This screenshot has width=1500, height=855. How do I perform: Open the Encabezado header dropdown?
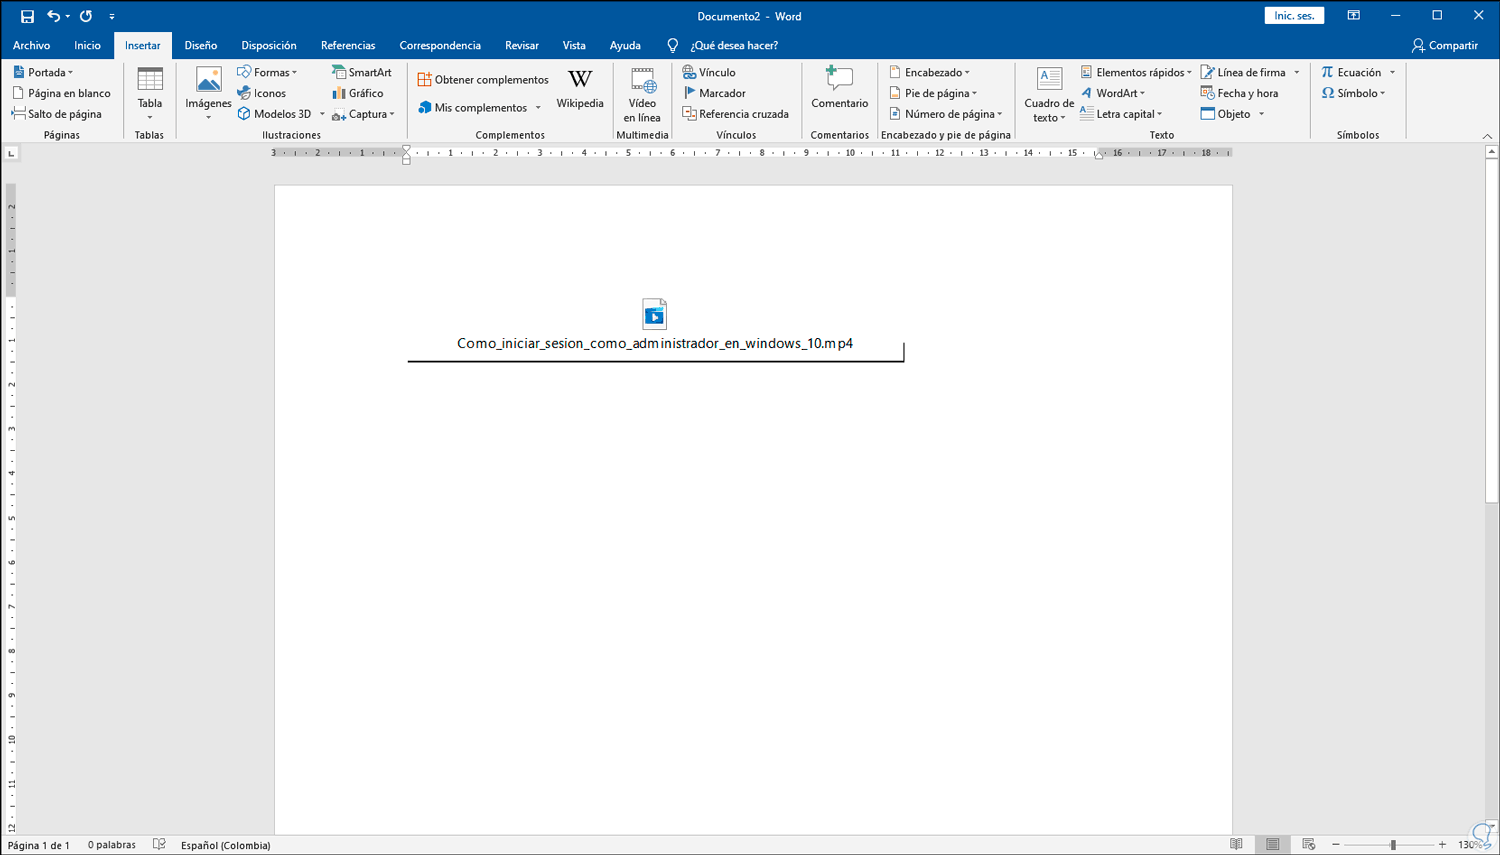click(929, 72)
